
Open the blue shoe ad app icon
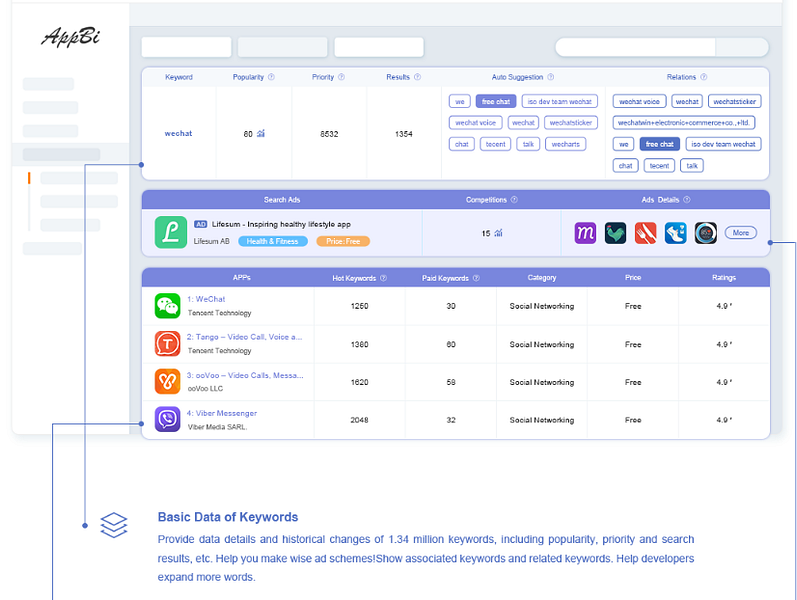(676, 233)
